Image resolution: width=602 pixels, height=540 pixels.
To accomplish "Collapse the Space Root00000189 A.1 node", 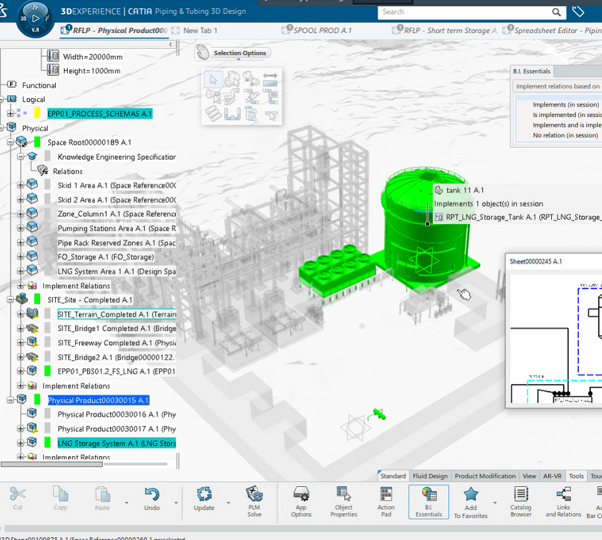I will 10,142.
